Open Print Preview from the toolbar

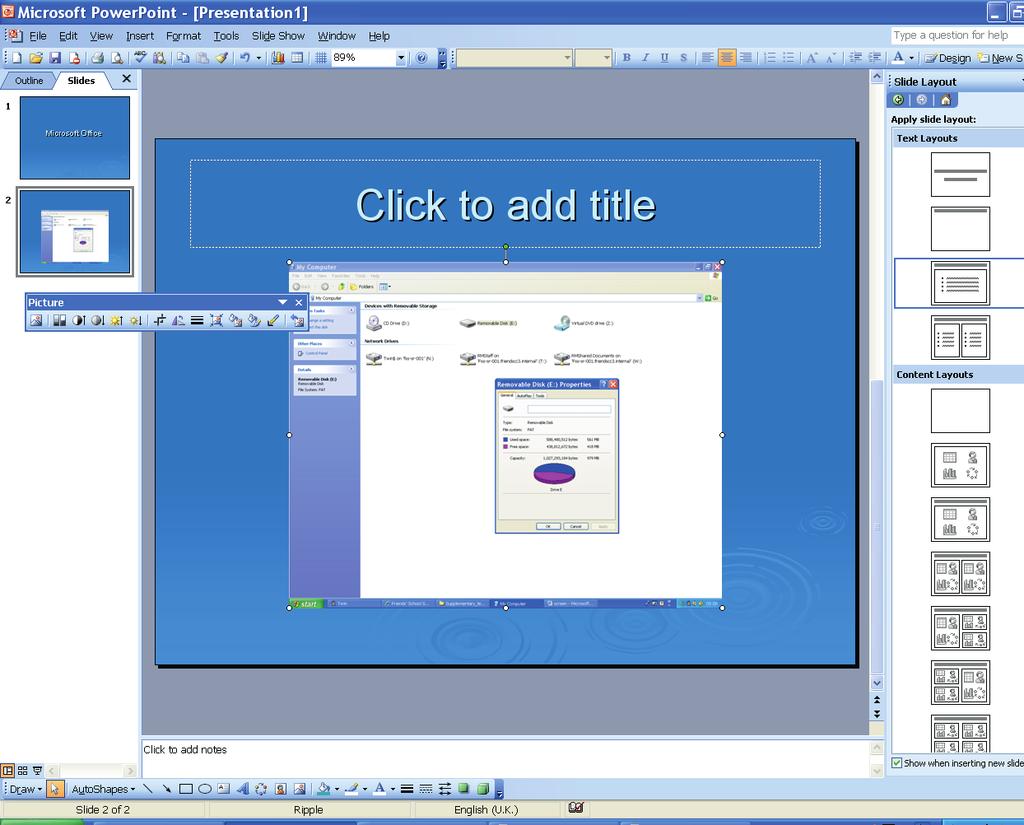pos(117,58)
